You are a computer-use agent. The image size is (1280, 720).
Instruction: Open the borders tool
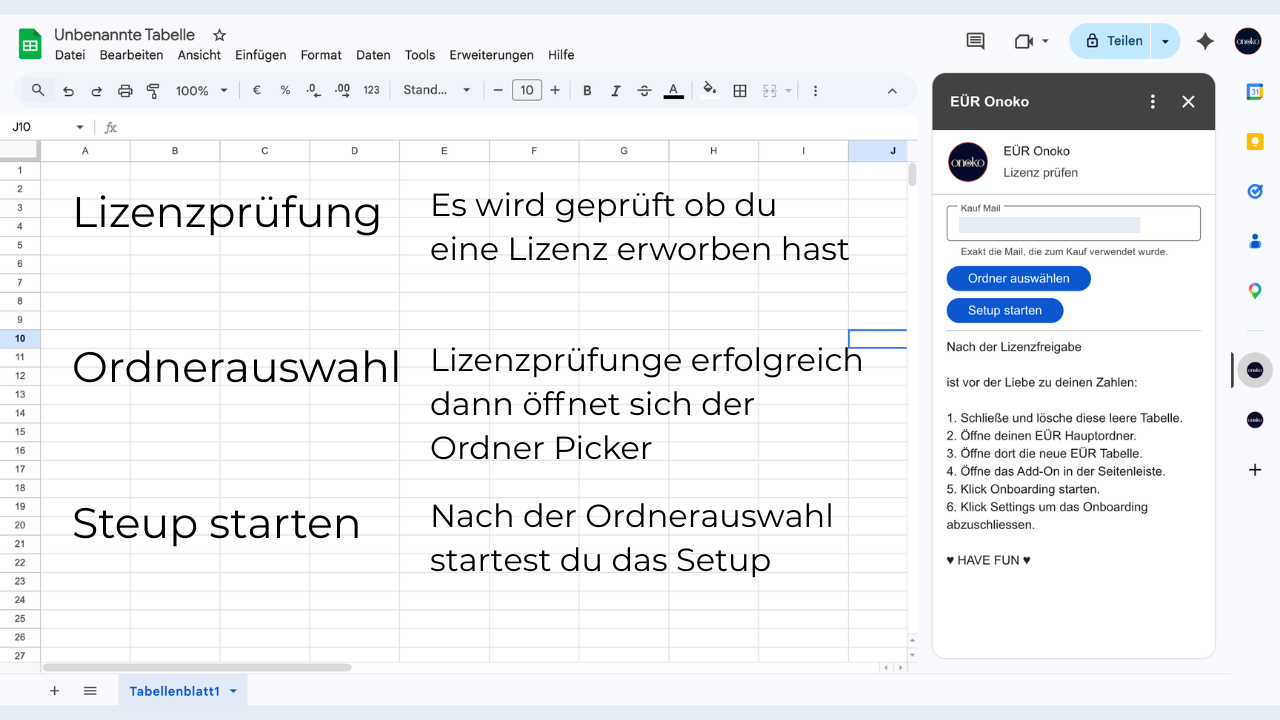click(740, 90)
